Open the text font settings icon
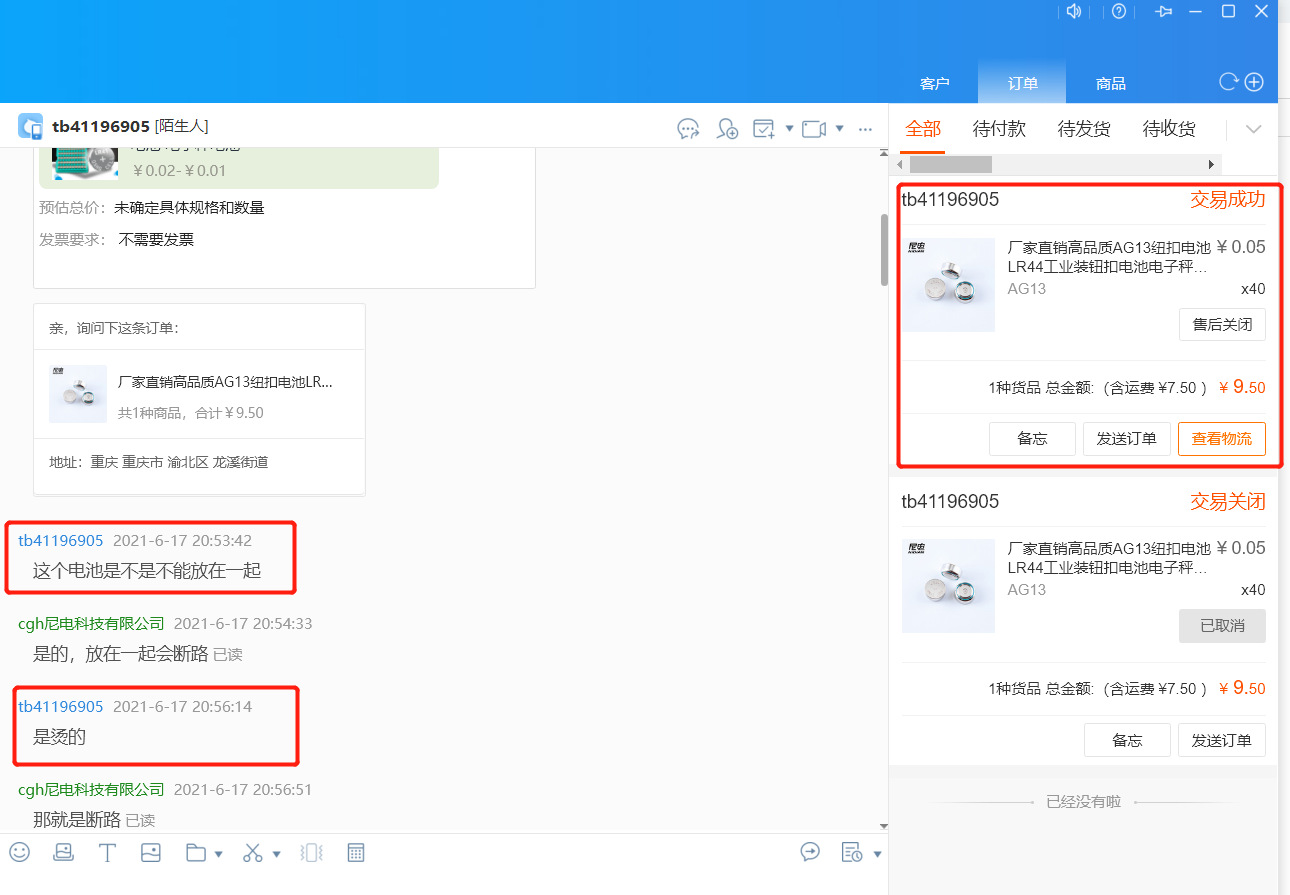 pyautogui.click(x=107, y=853)
